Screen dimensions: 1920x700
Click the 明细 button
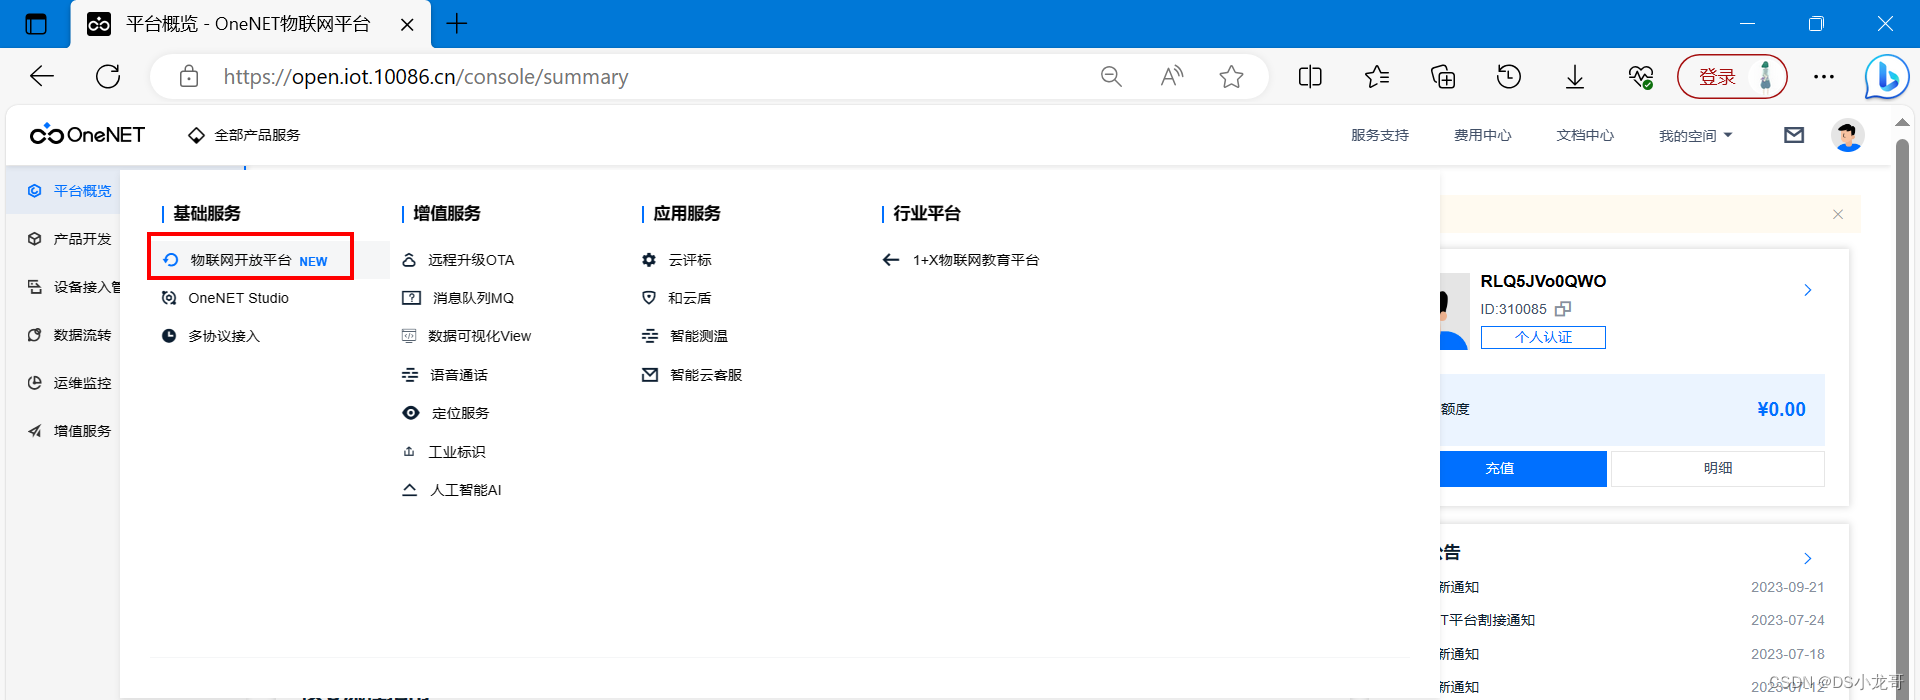coord(1718,468)
